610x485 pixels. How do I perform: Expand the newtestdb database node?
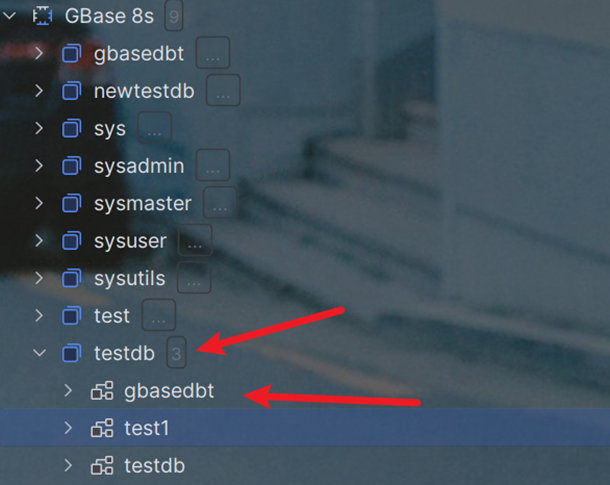tap(39, 91)
